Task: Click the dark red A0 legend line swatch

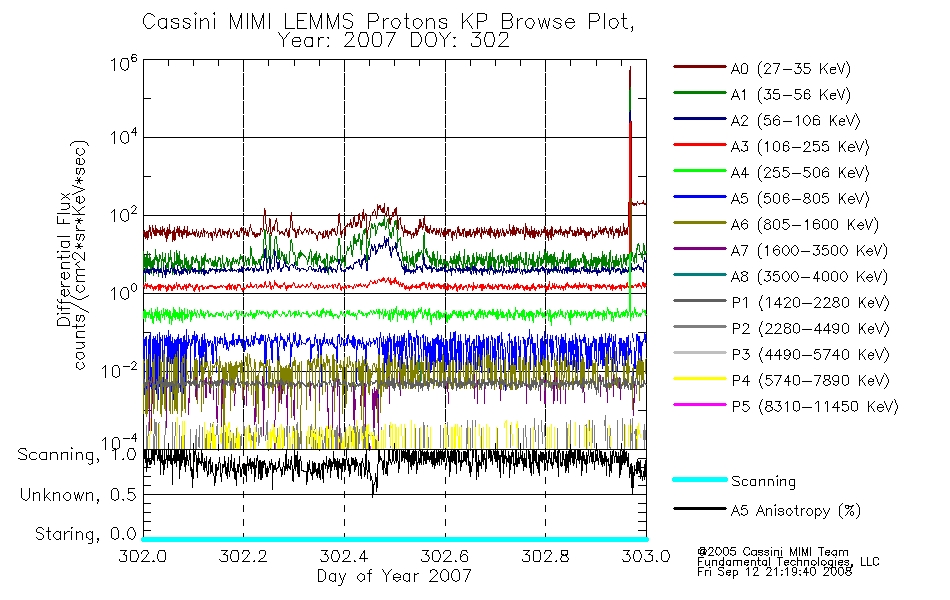Action: [x=700, y=67]
